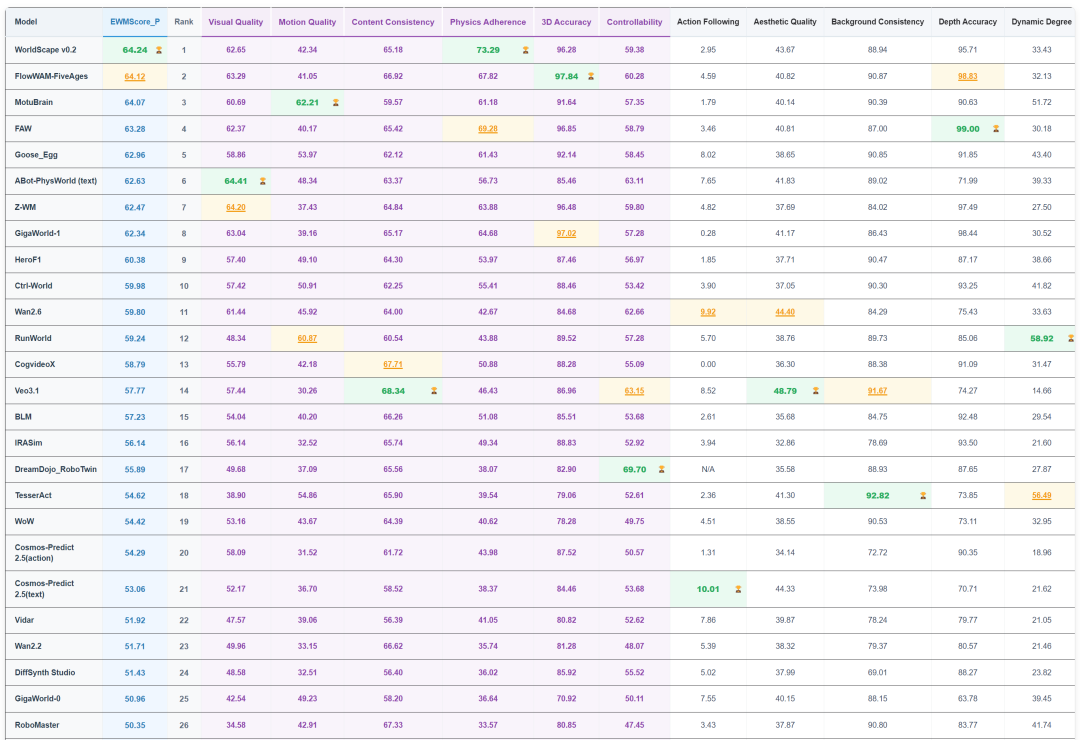Select the WoW model name

click(x=24, y=522)
